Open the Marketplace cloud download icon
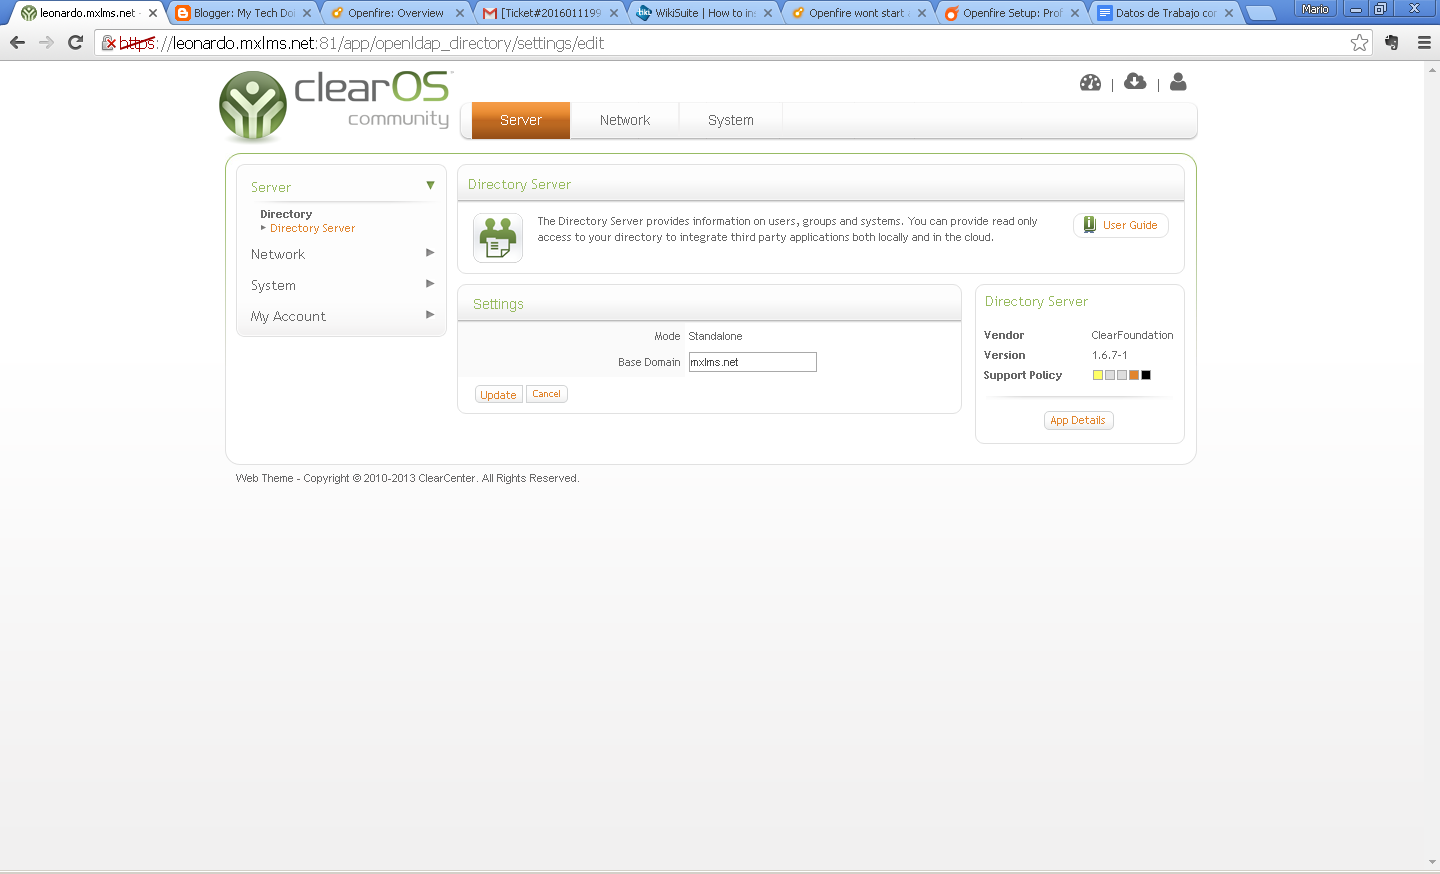The image size is (1440, 874). point(1135,81)
